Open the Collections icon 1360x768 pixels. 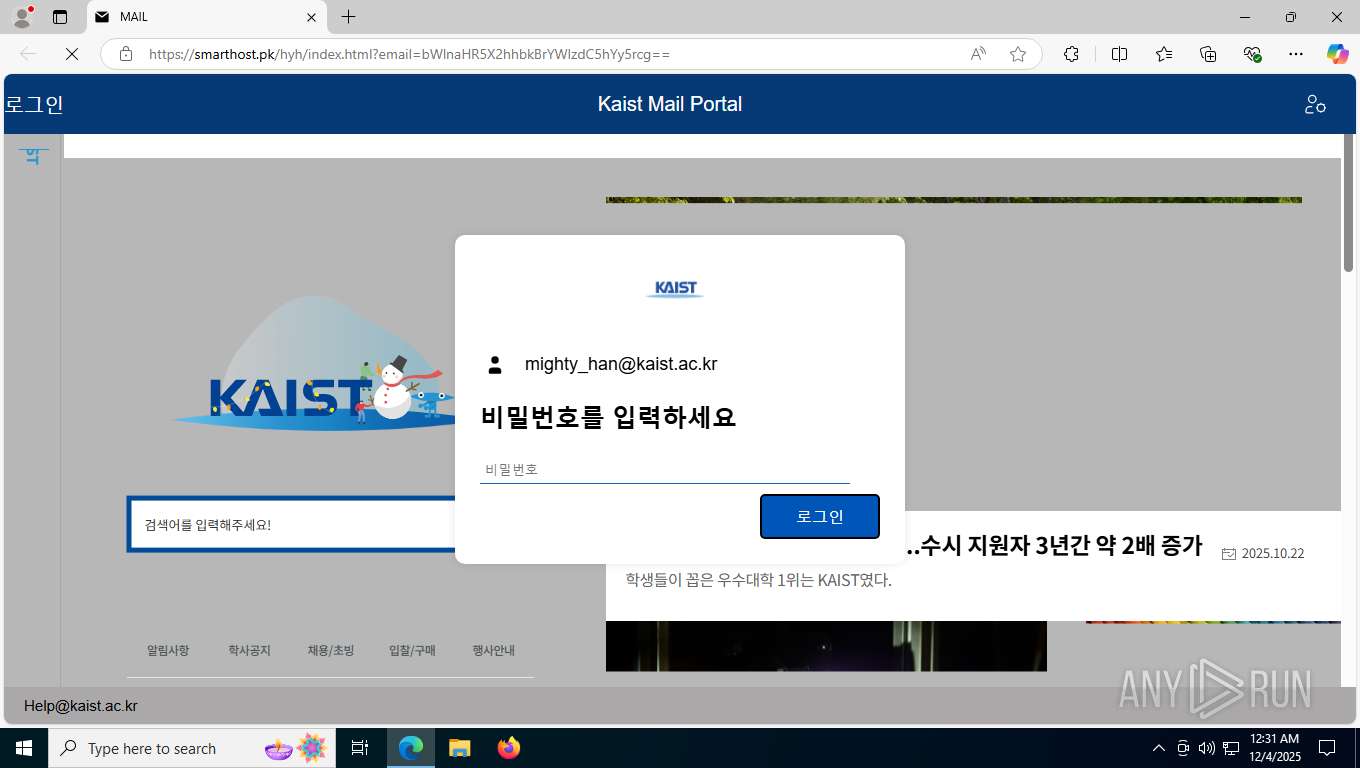pyautogui.click(x=1208, y=54)
